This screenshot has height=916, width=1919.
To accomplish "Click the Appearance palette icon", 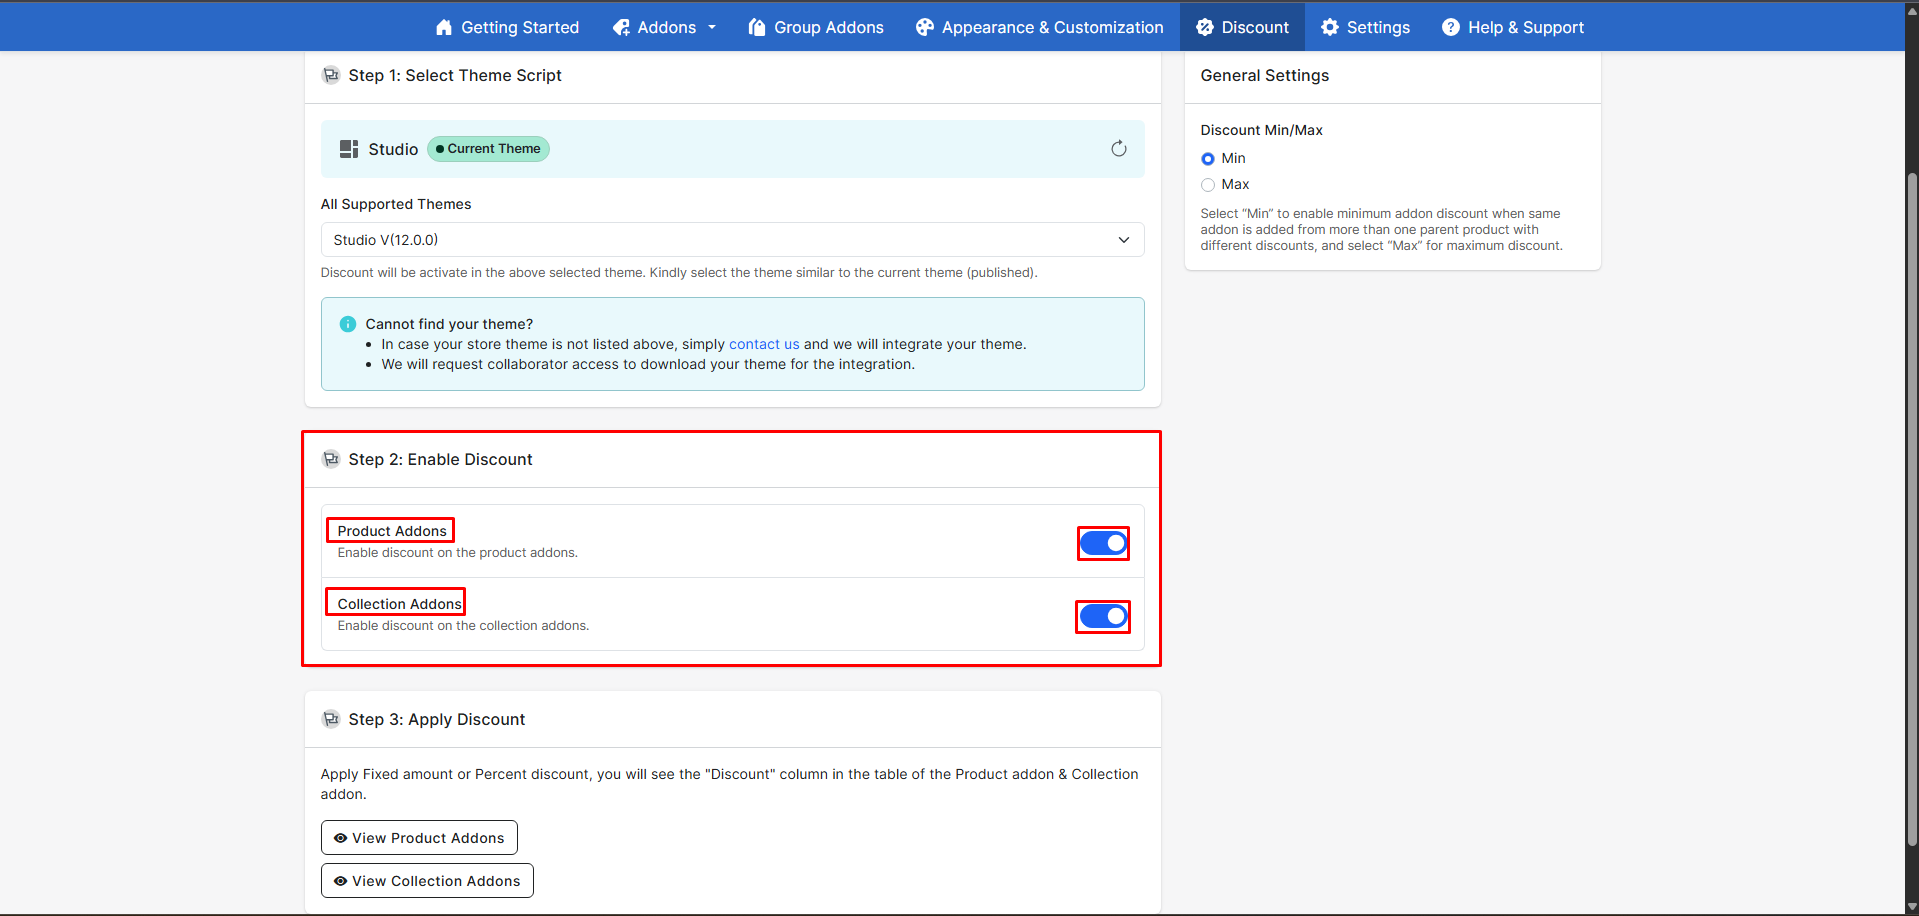I will point(925,28).
